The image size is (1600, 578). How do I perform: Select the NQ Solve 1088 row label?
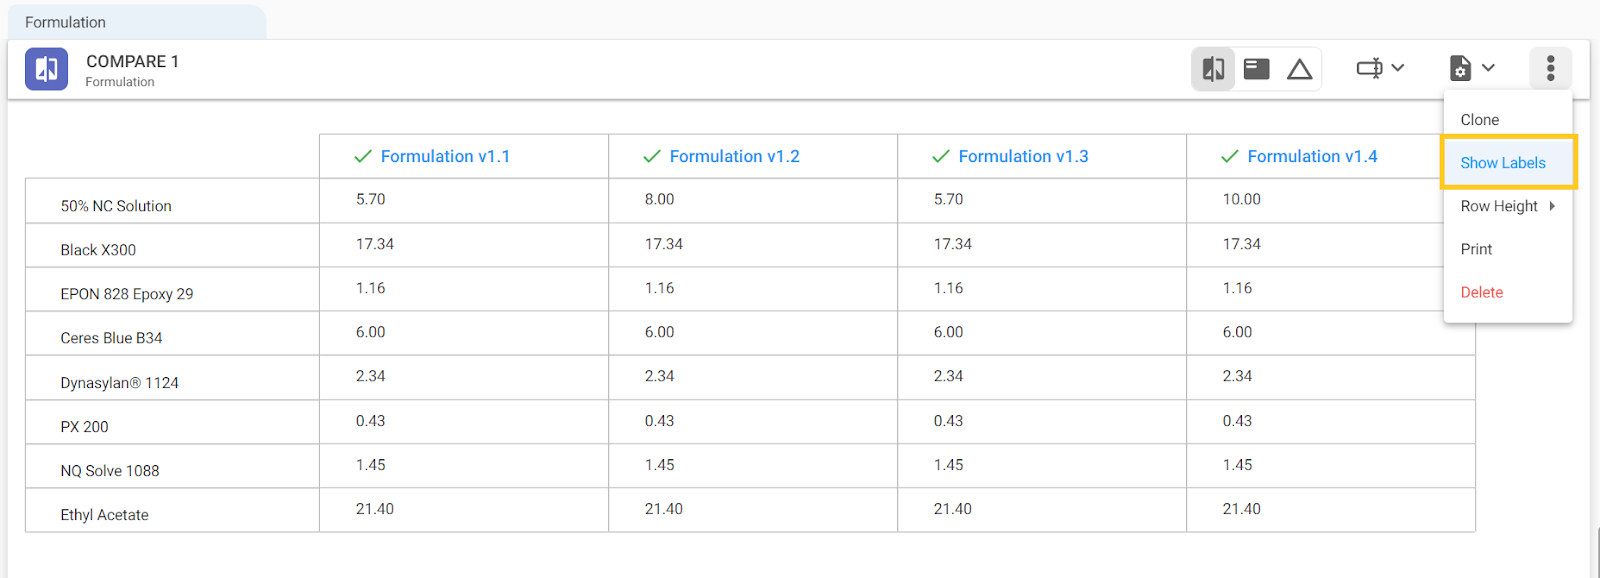coord(110,471)
